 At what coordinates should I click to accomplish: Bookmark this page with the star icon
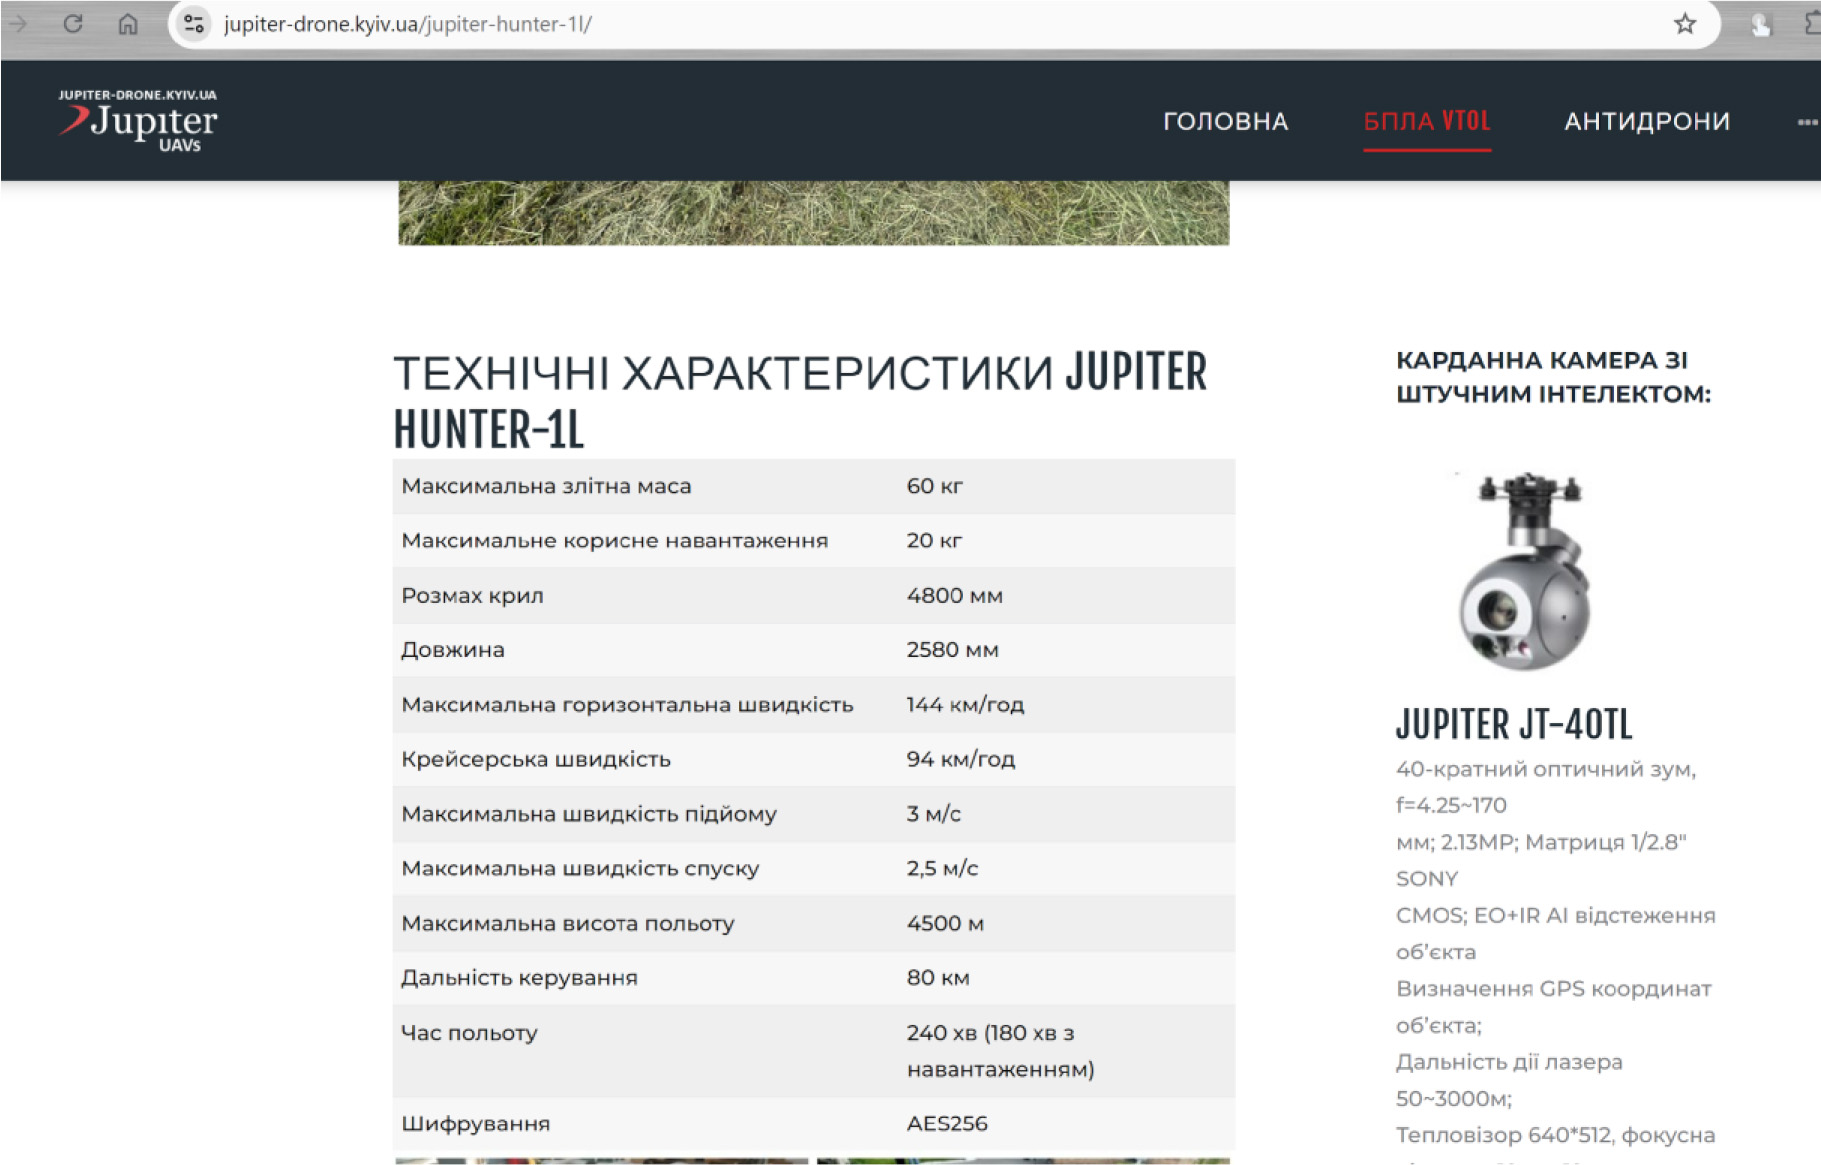pyautogui.click(x=1685, y=24)
